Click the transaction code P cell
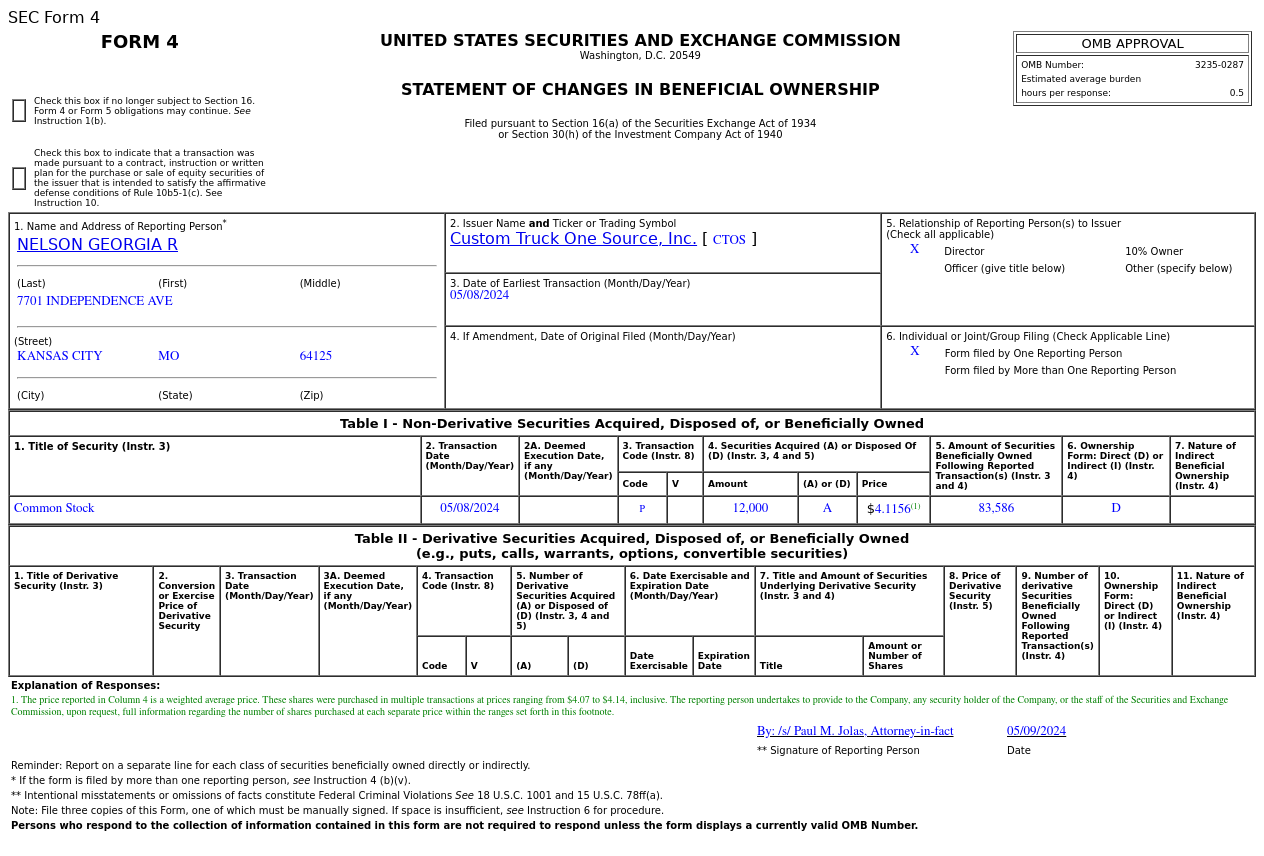Image resolution: width=1264 pixels, height=856 pixels. point(642,509)
